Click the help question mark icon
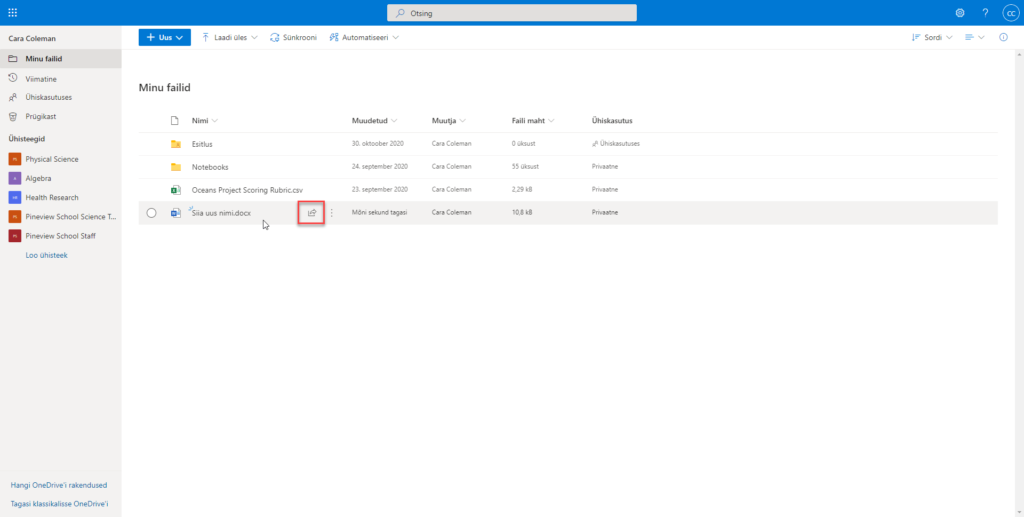Screen dimensions: 1024x517 coord(985,13)
